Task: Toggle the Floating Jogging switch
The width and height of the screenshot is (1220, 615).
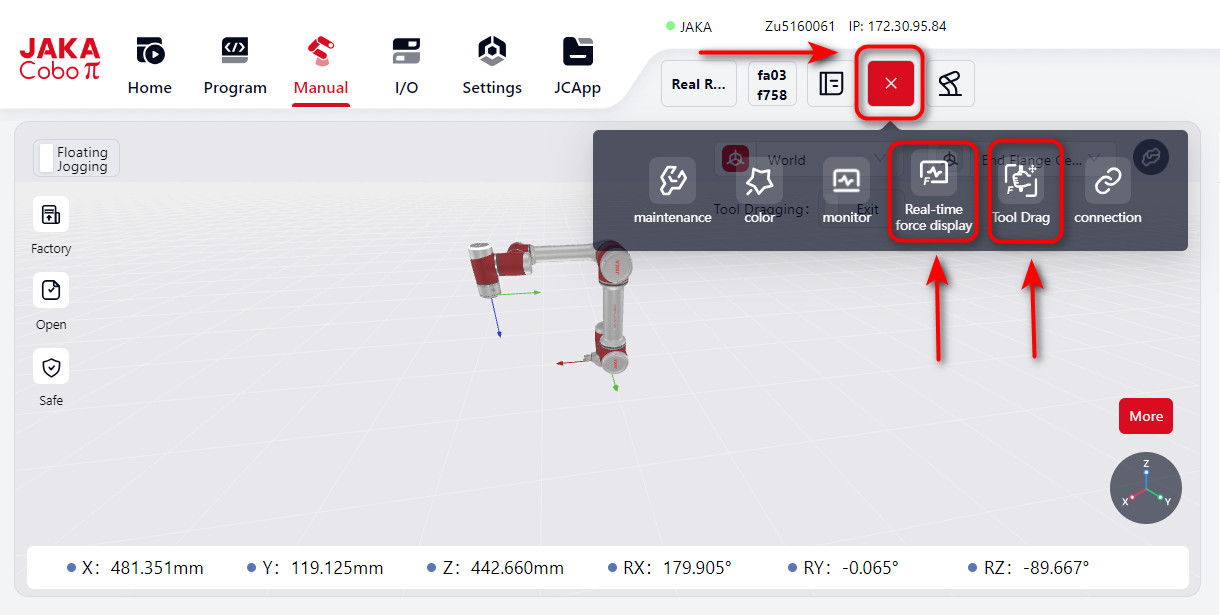Action: [x=47, y=159]
